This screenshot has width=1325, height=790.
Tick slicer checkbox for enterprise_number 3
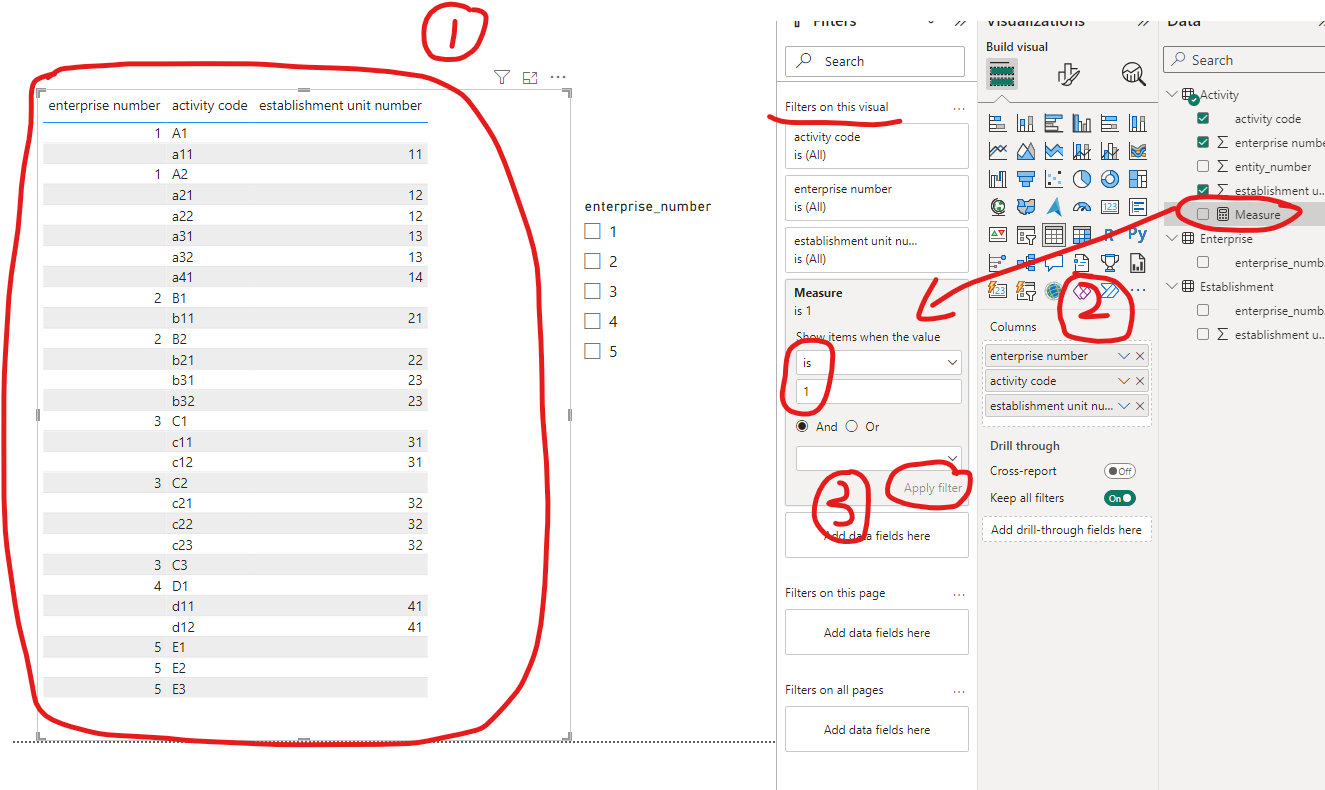tap(592, 291)
